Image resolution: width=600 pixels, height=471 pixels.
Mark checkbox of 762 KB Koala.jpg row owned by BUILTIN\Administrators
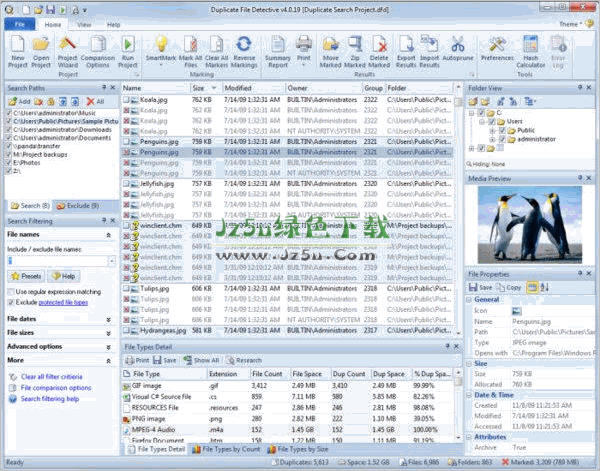point(126,100)
